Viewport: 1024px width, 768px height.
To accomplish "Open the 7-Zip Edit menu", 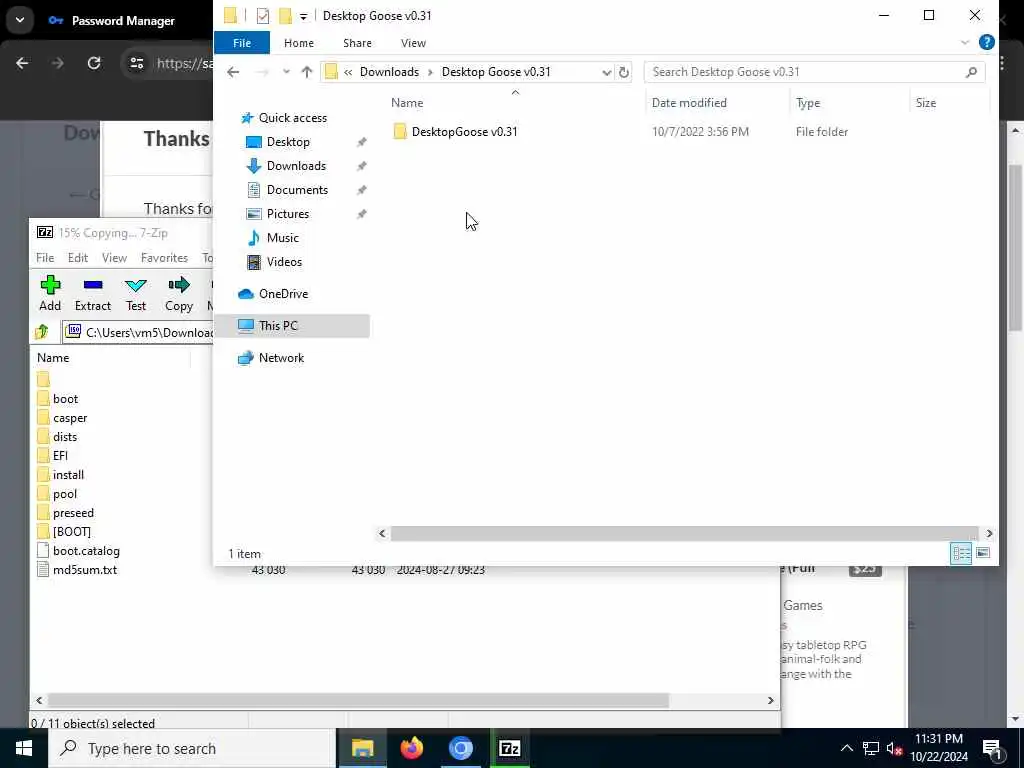I will [78, 257].
